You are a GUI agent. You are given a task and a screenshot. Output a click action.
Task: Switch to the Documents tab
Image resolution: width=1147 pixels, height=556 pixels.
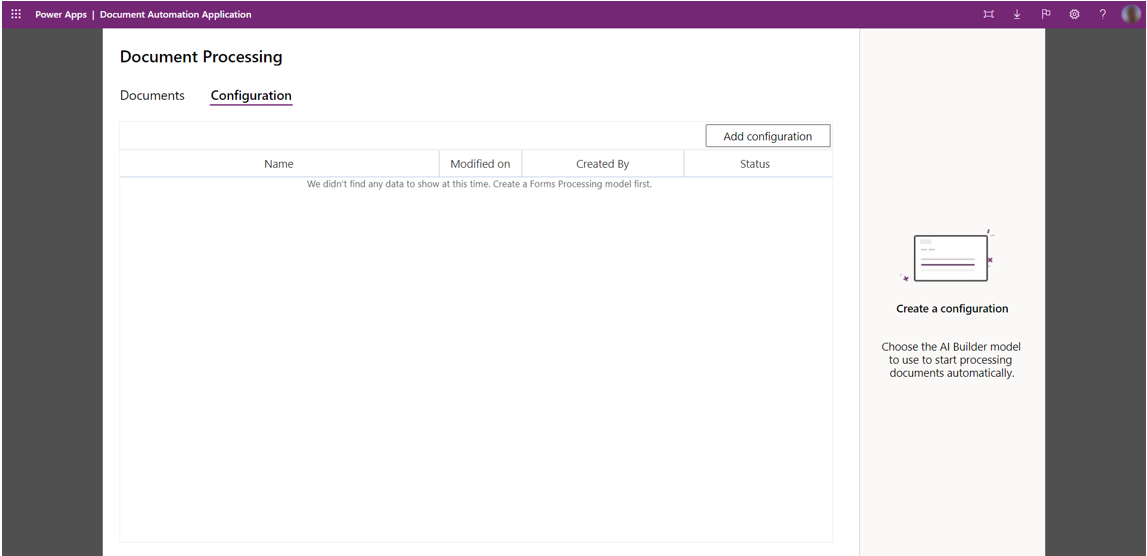152,95
